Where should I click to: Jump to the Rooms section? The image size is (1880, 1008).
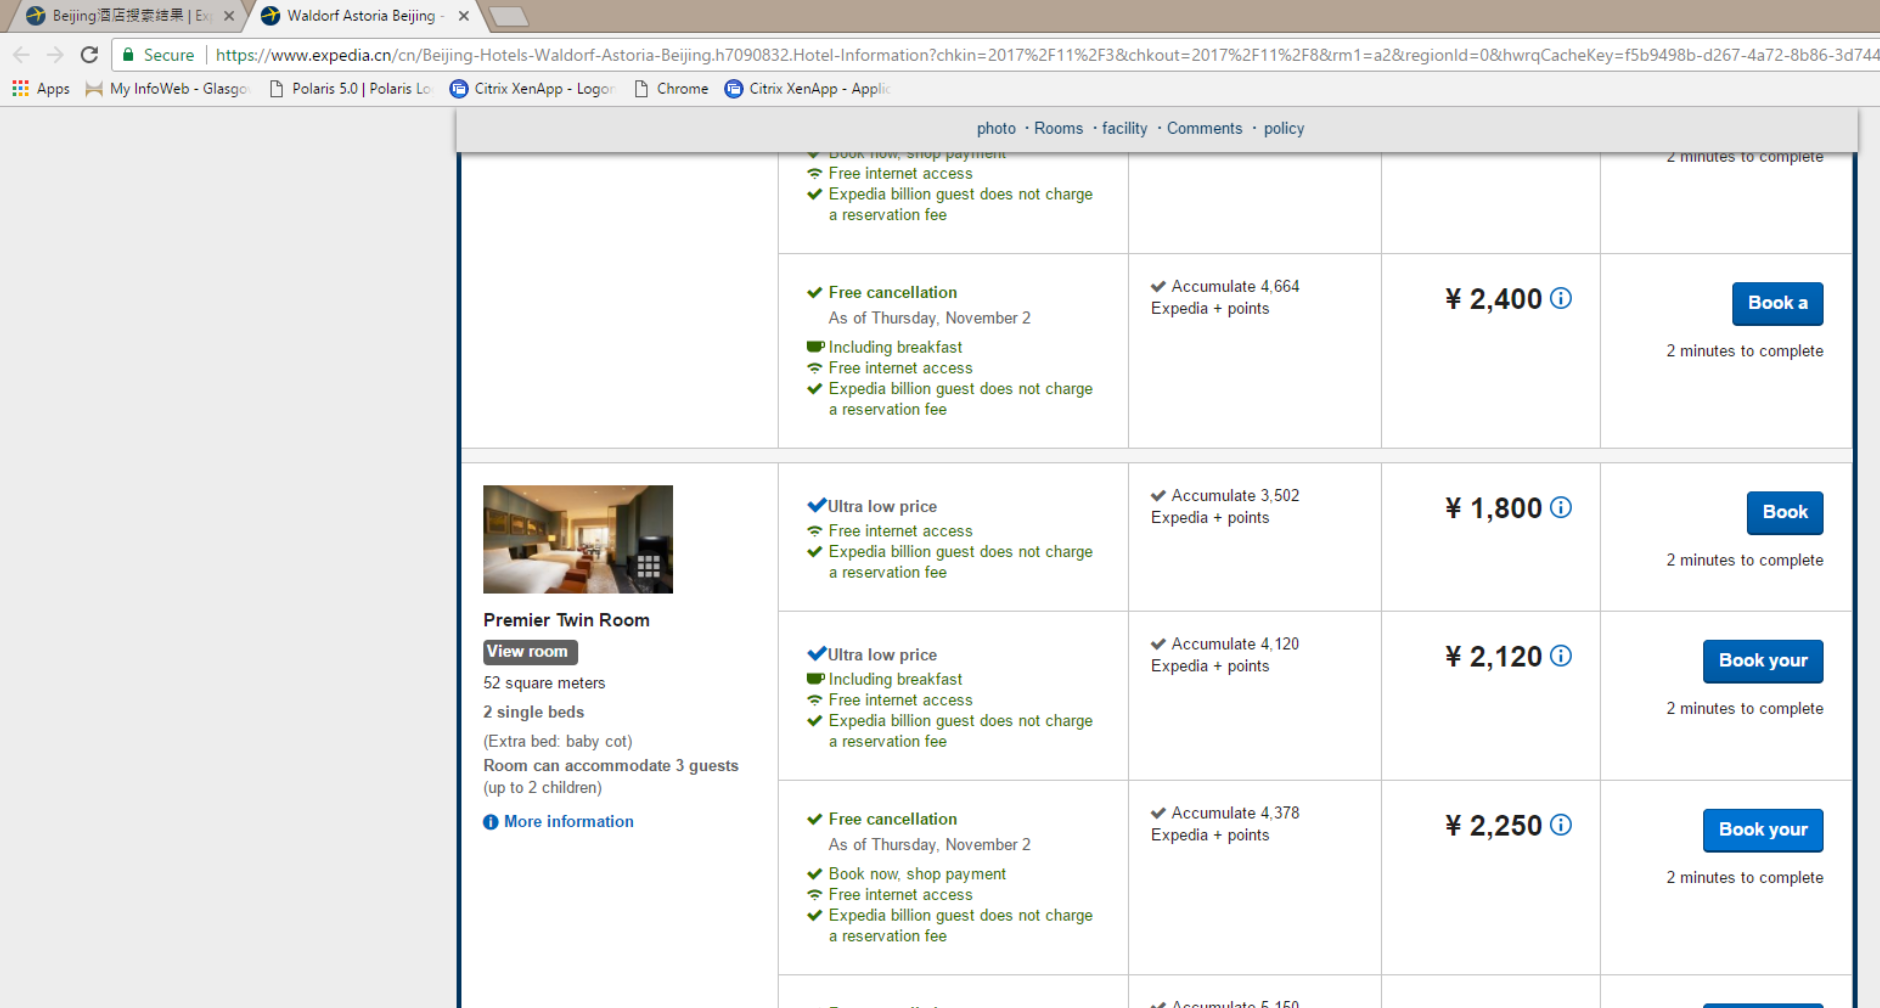[1058, 128]
